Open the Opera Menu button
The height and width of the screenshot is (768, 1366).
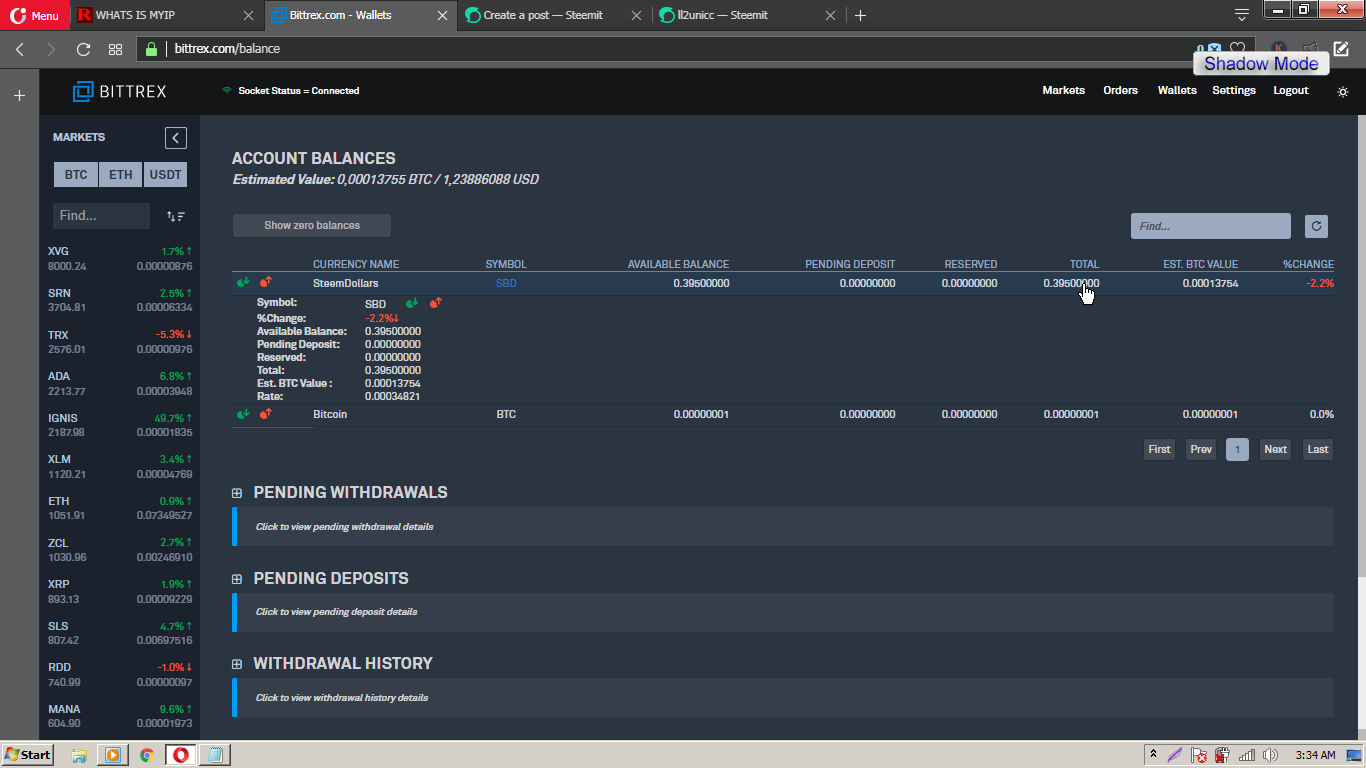[35, 14]
